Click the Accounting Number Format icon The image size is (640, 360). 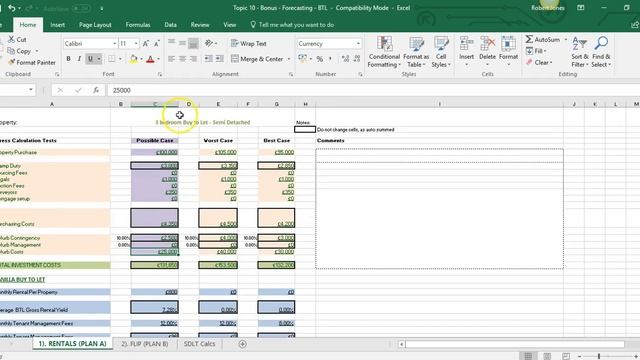click(303, 59)
